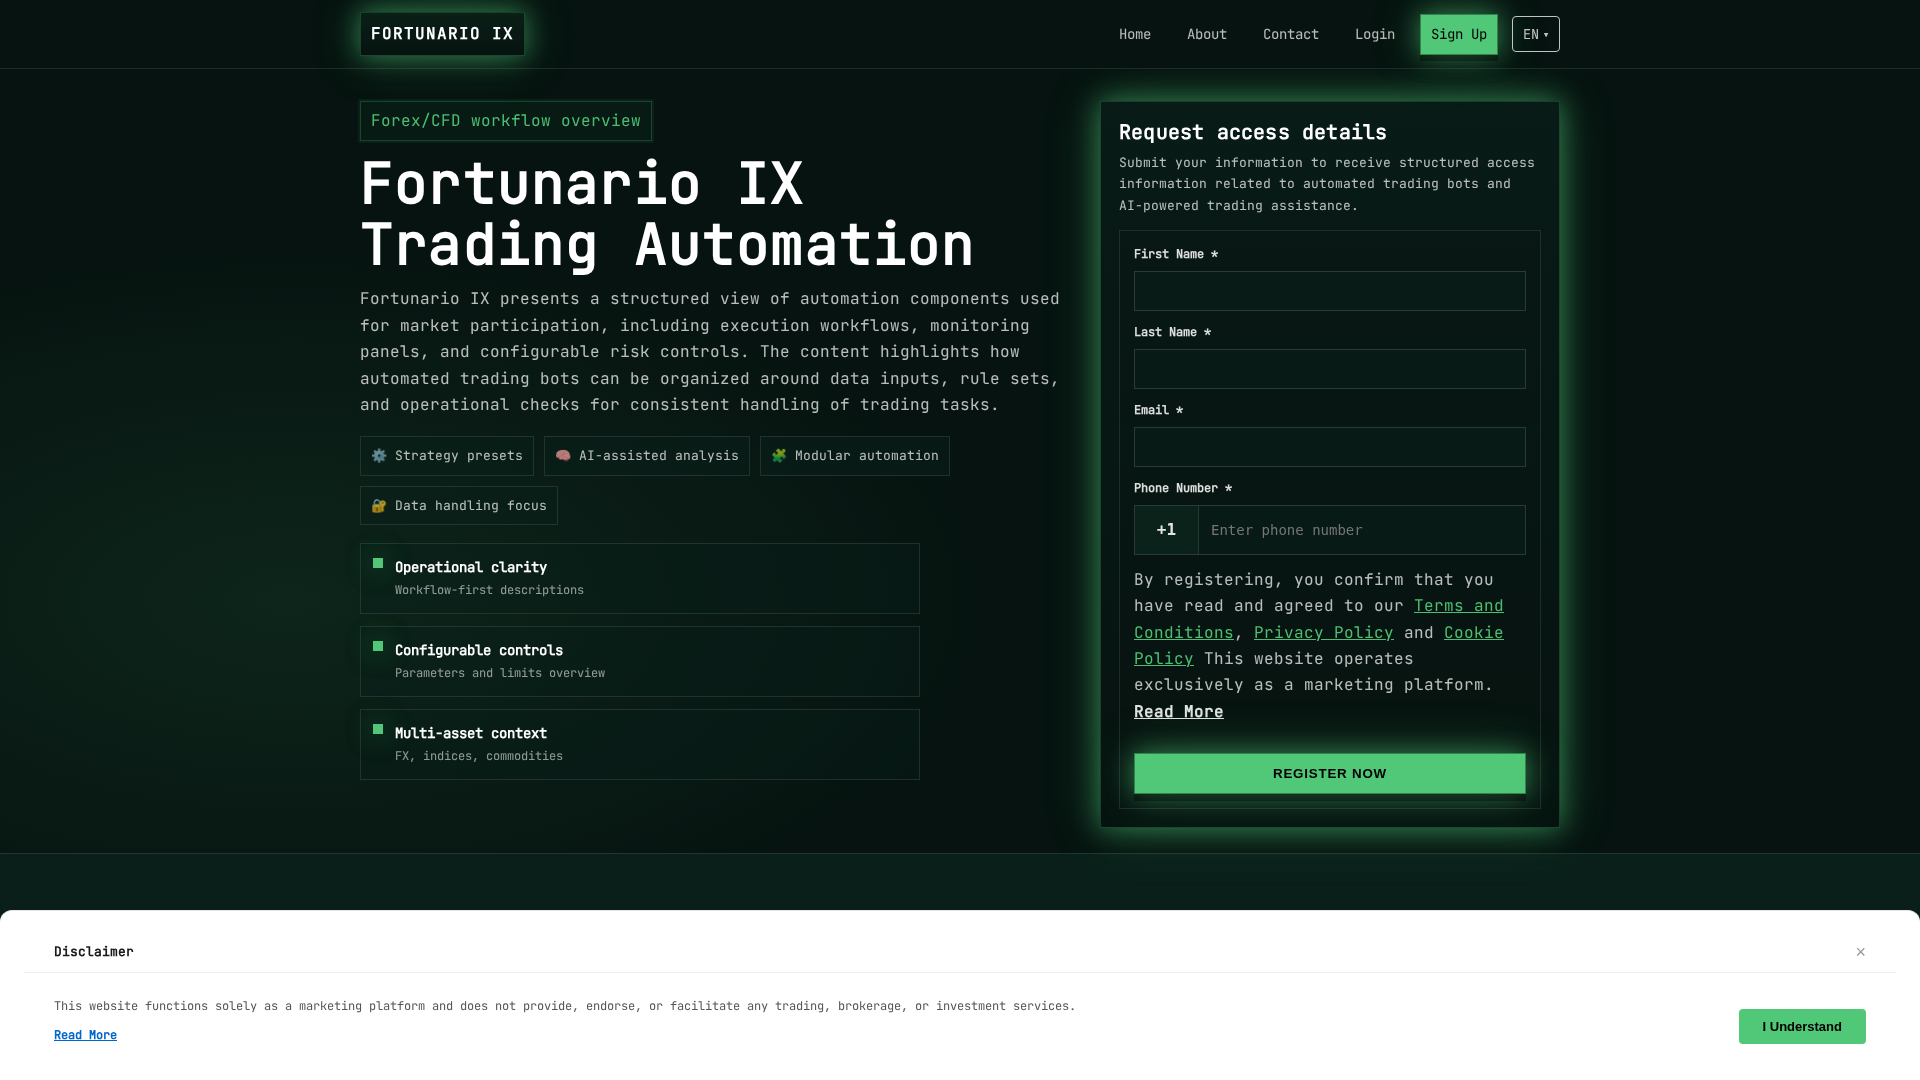Click the First Name * label

(x=1176, y=254)
